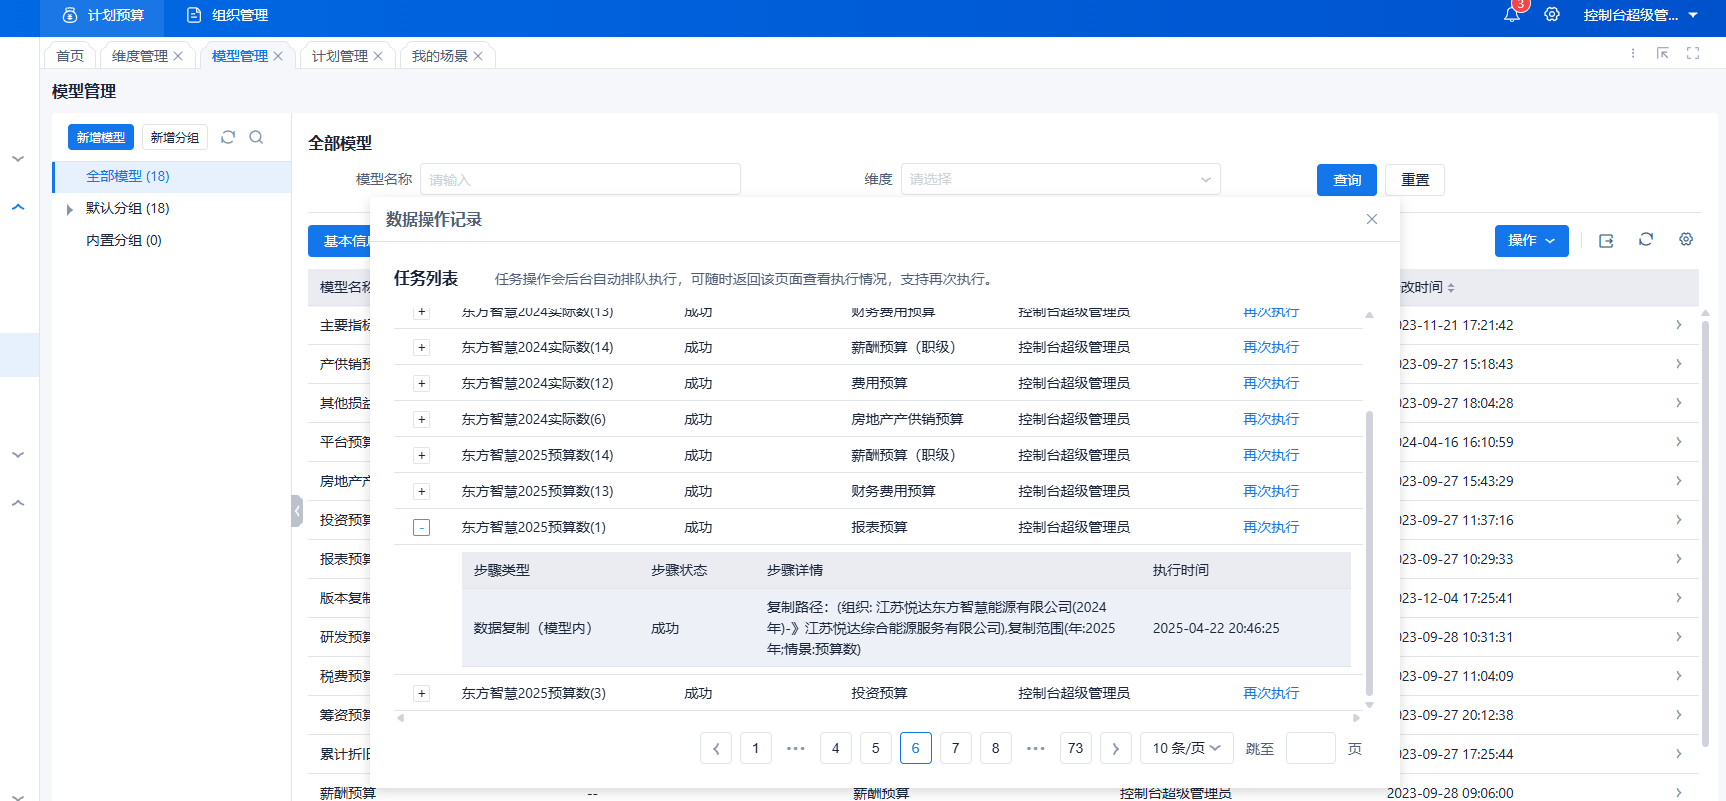Click the search icon in left panel
The image size is (1726, 801).
point(256,137)
